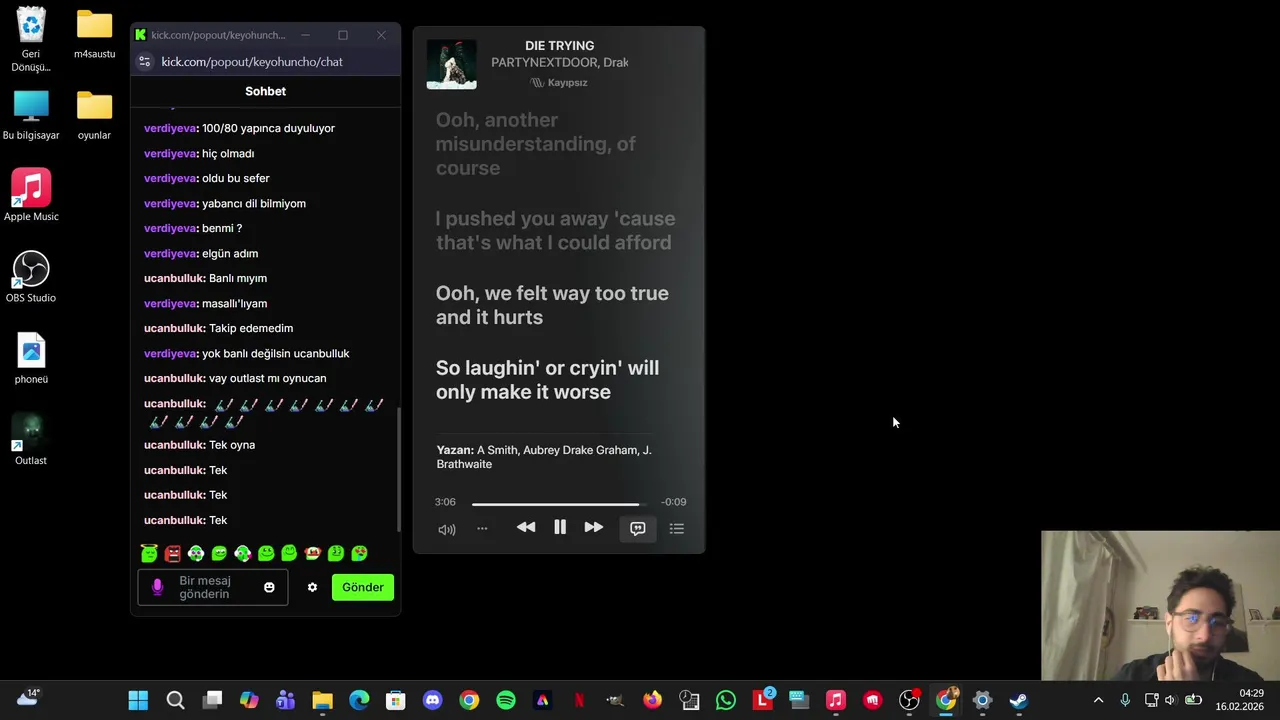1280x720 pixels.
Task: Click the DIE TRYING album artwork
Action: pos(451,64)
